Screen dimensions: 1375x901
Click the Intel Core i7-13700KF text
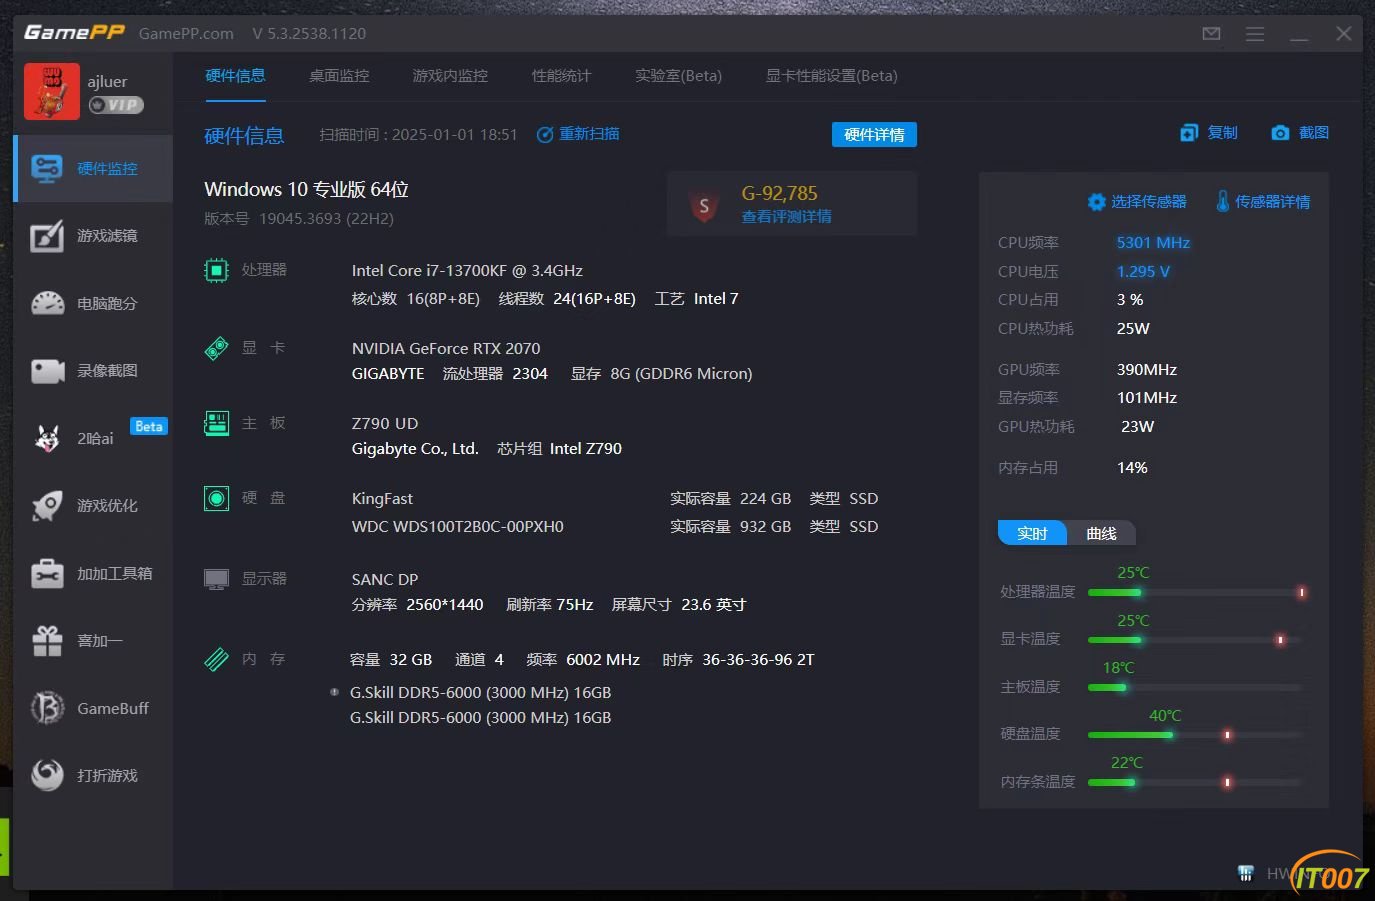[x=467, y=271]
